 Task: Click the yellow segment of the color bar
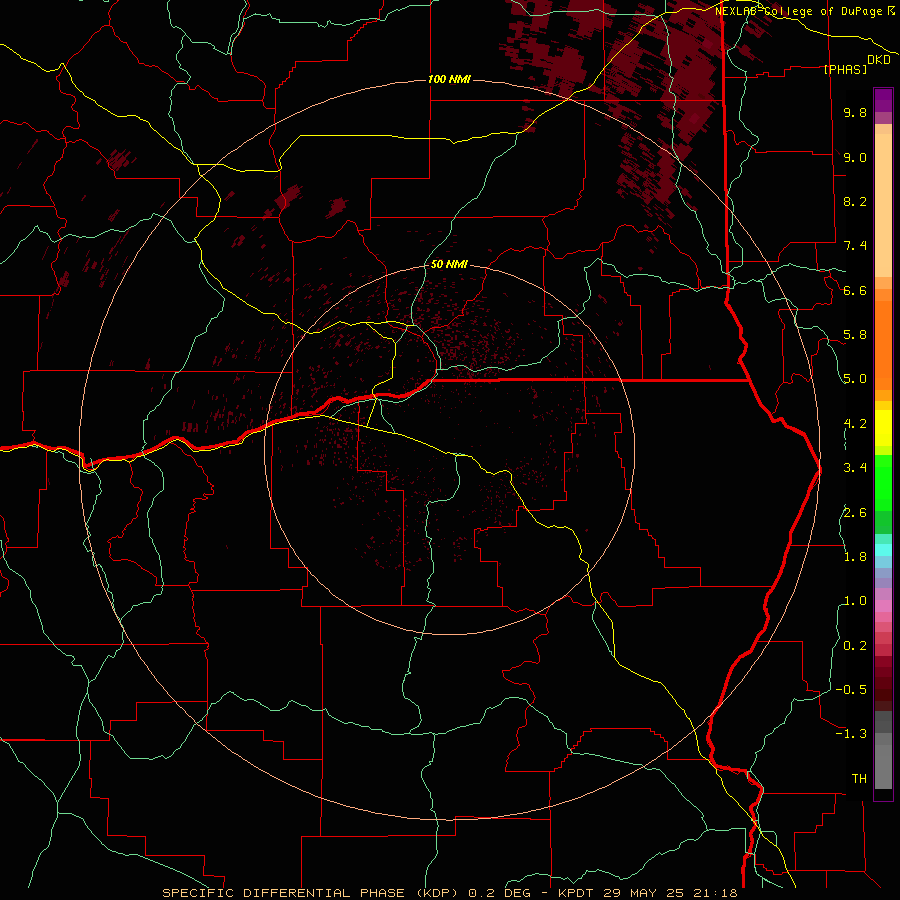(883, 428)
